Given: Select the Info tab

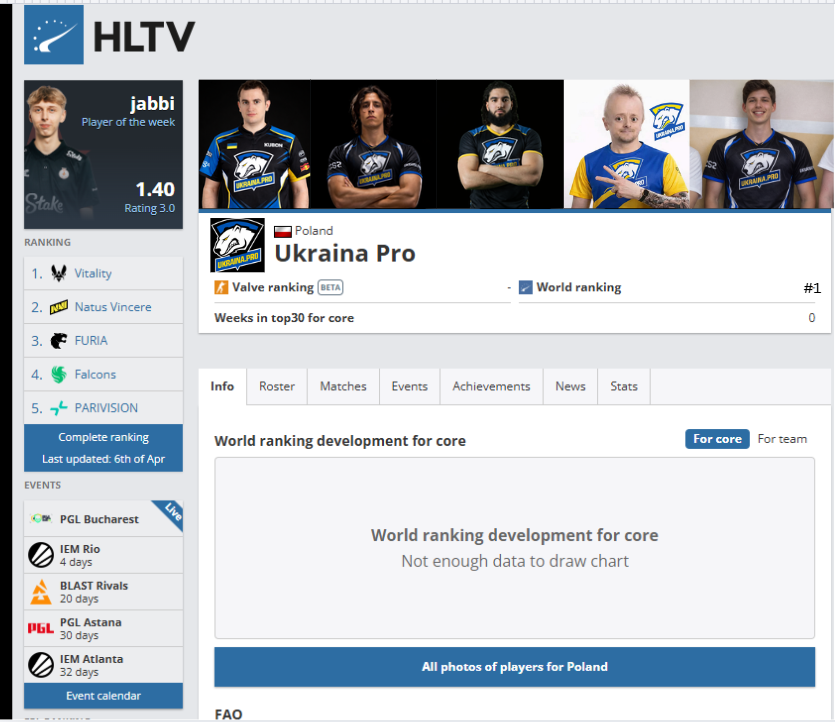Looking at the screenshot, I should click(x=222, y=387).
